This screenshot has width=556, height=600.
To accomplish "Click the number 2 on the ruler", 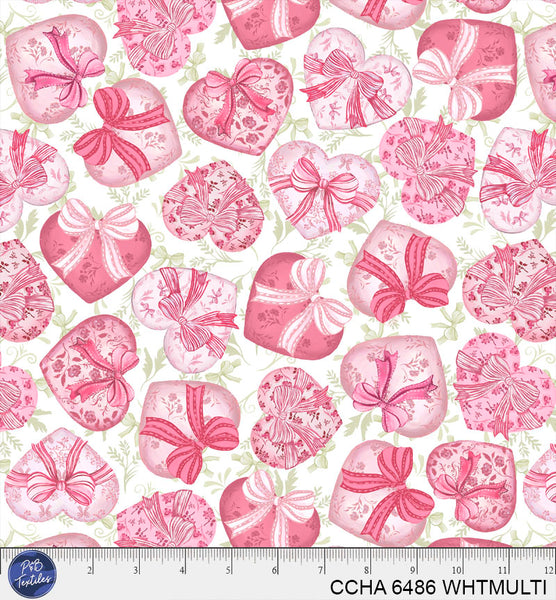I will click(x=89, y=571).
